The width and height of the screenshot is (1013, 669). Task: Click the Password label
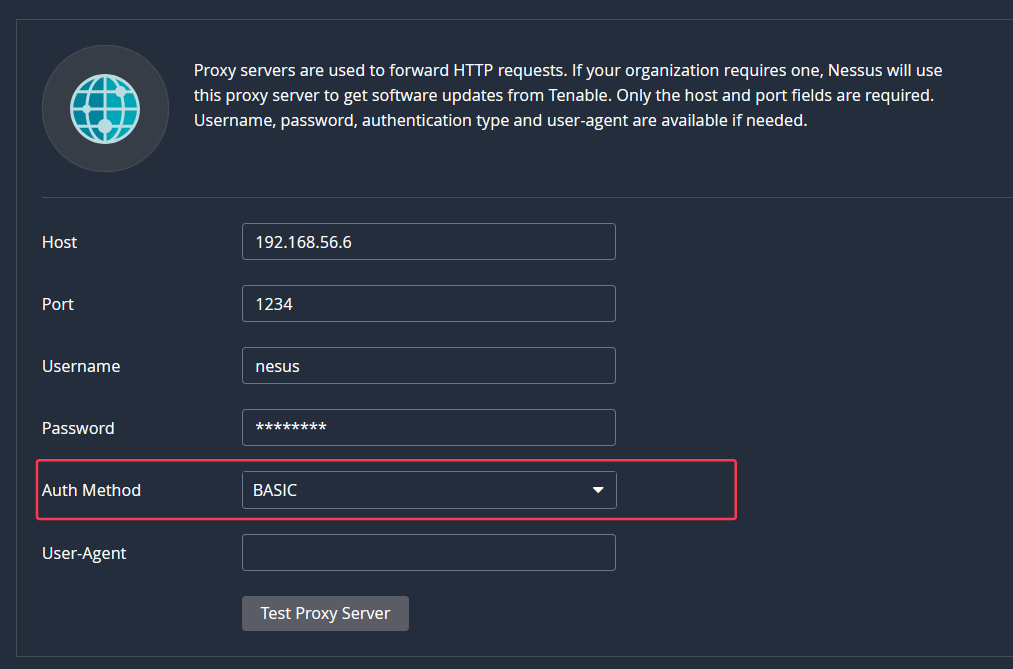(78, 428)
